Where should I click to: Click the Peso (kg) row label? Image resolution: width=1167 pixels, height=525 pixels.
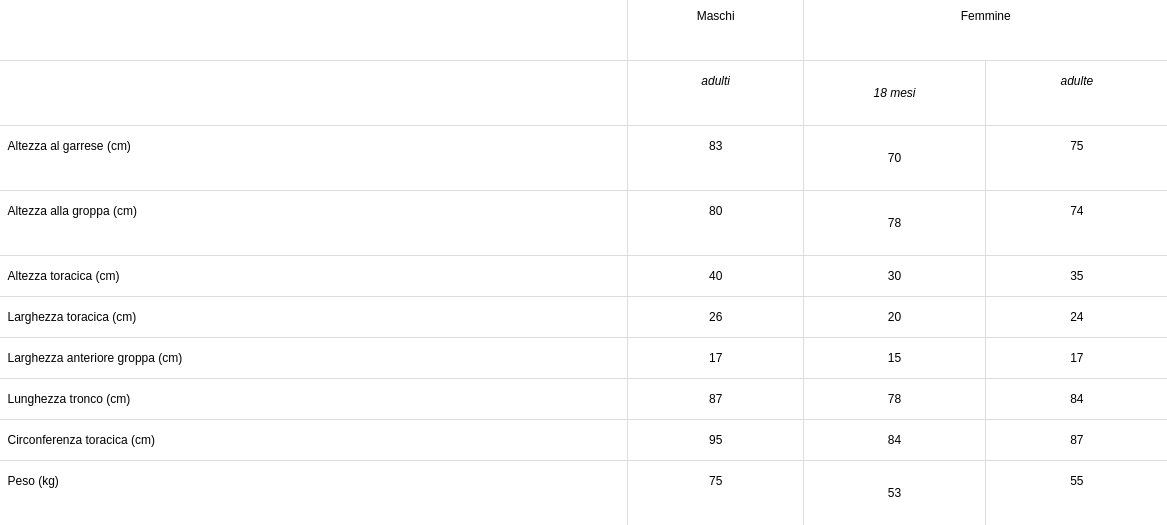click(x=33, y=481)
